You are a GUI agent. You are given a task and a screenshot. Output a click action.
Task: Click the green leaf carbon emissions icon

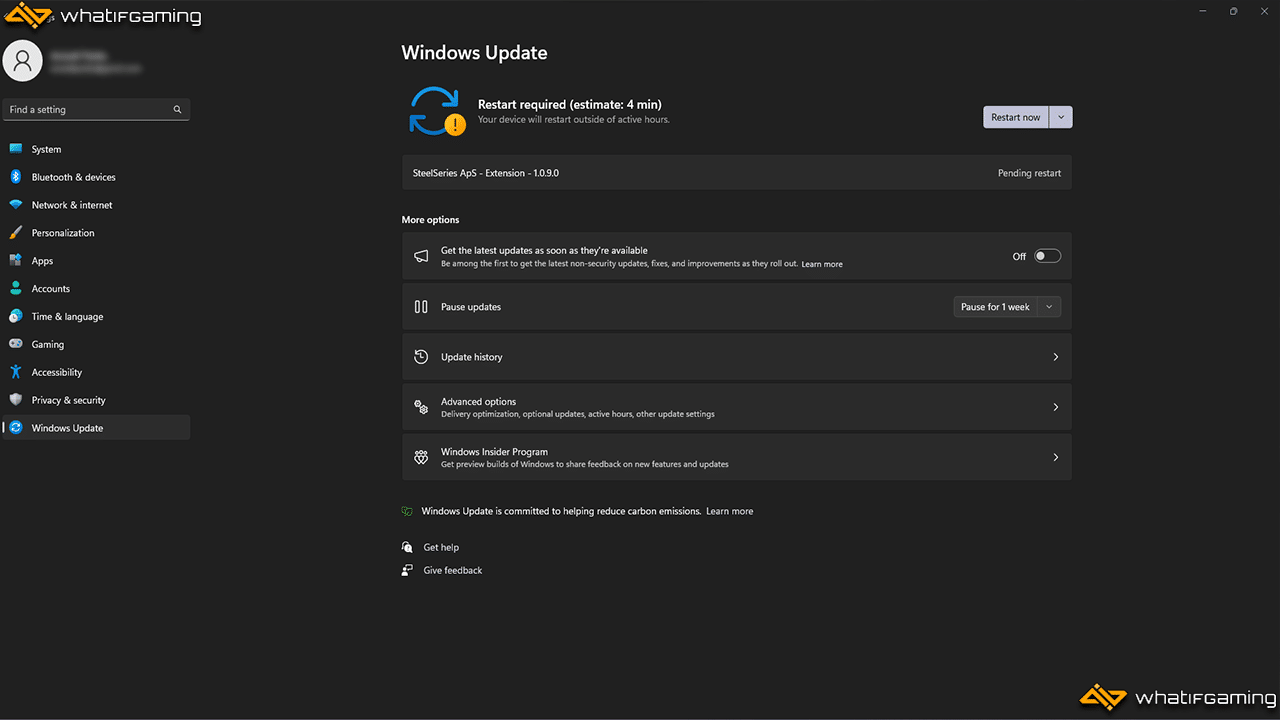(x=407, y=511)
